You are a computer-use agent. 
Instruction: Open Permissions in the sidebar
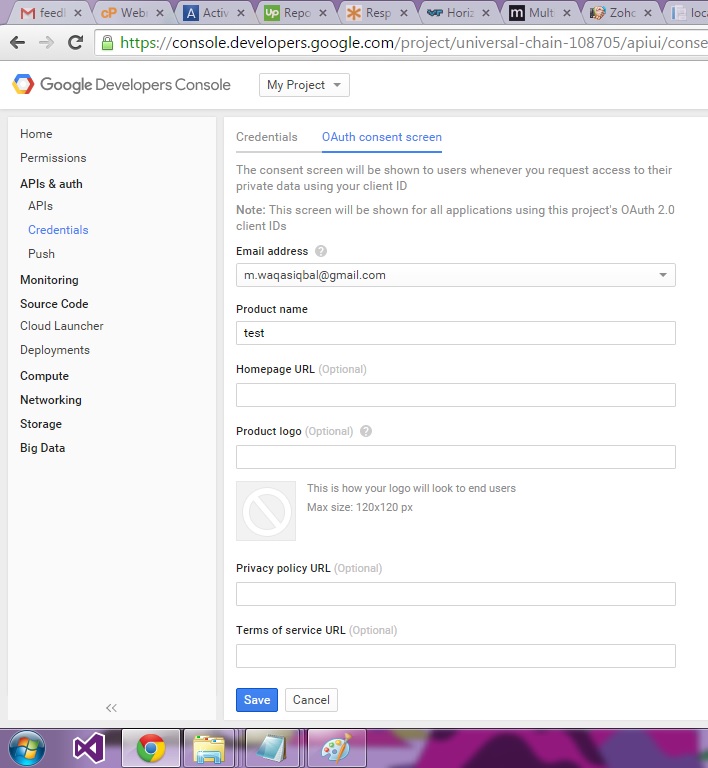point(53,158)
